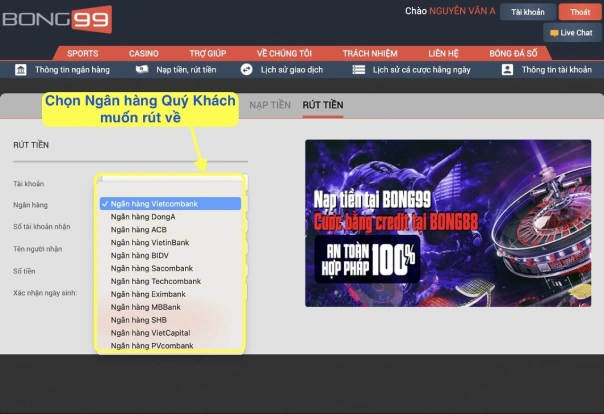
Task: Click the Tài khoản form label
Action: [x=29, y=184]
